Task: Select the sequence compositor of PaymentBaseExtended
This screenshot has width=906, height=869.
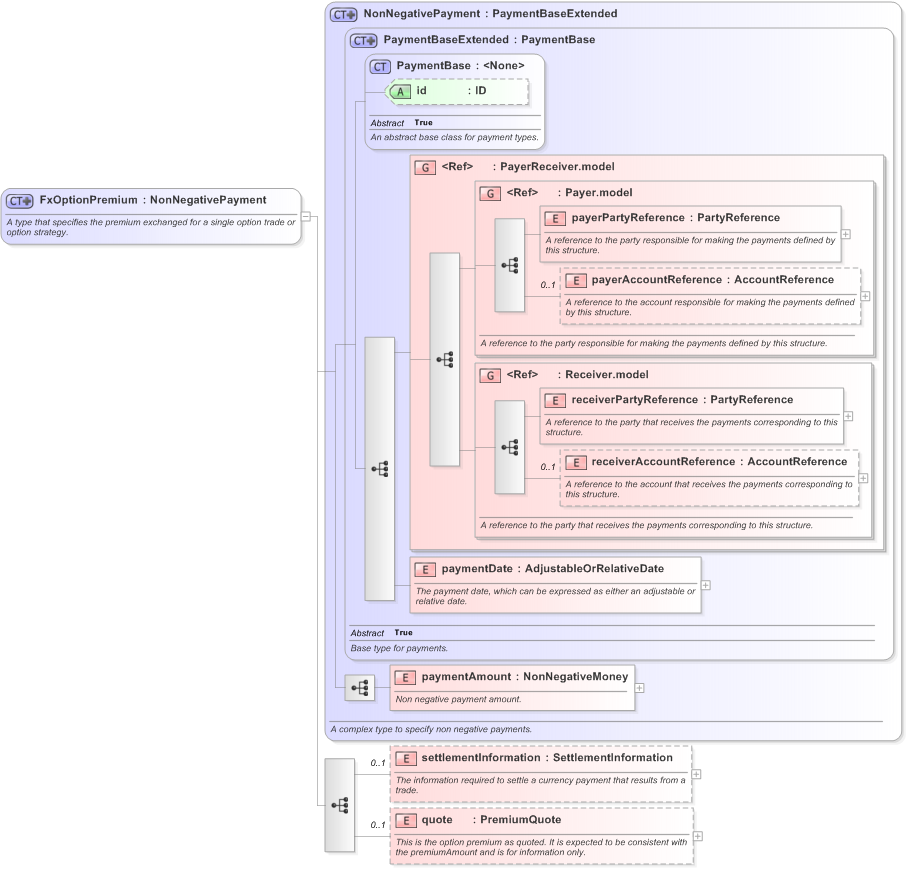Action: coord(380,469)
